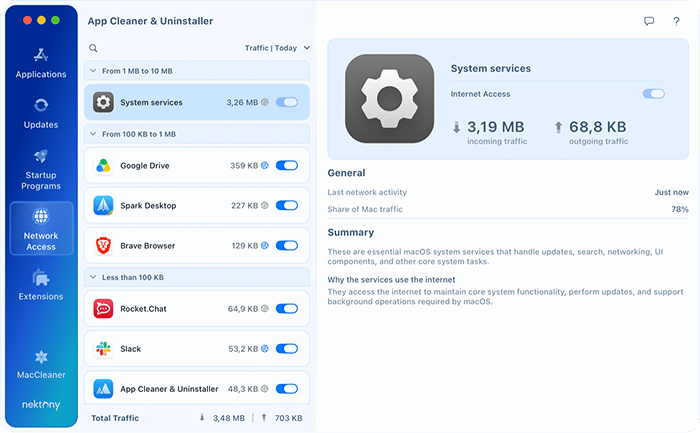Image resolution: width=700 pixels, height=433 pixels.
Task: Open help with the question mark icon
Action: point(676,21)
